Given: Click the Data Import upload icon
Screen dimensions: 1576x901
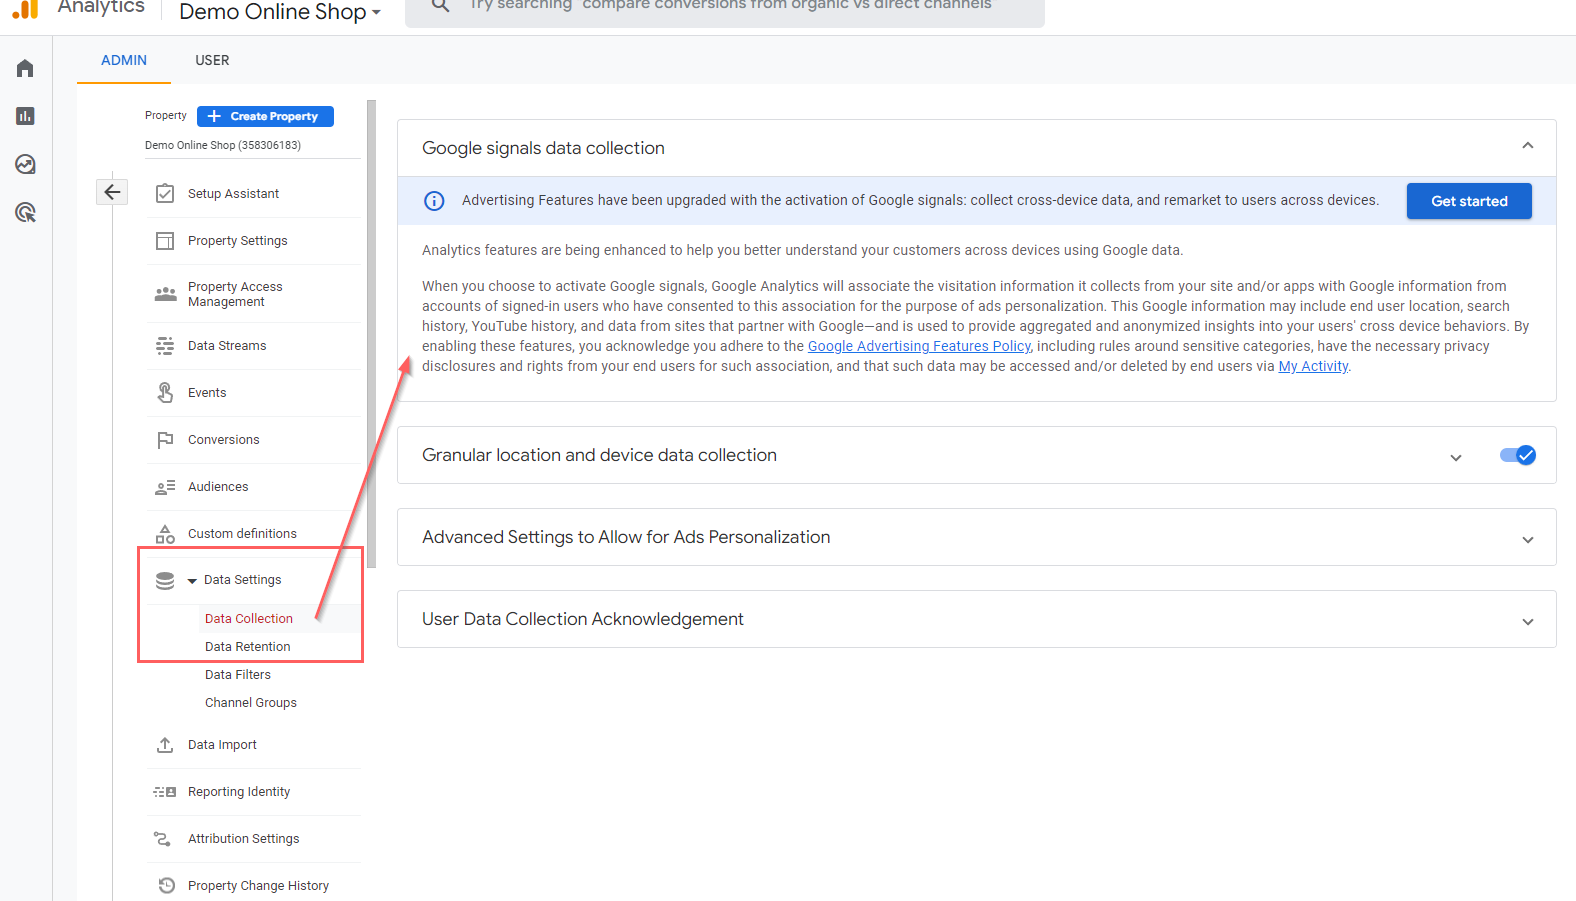Looking at the screenshot, I should (165, 745).
